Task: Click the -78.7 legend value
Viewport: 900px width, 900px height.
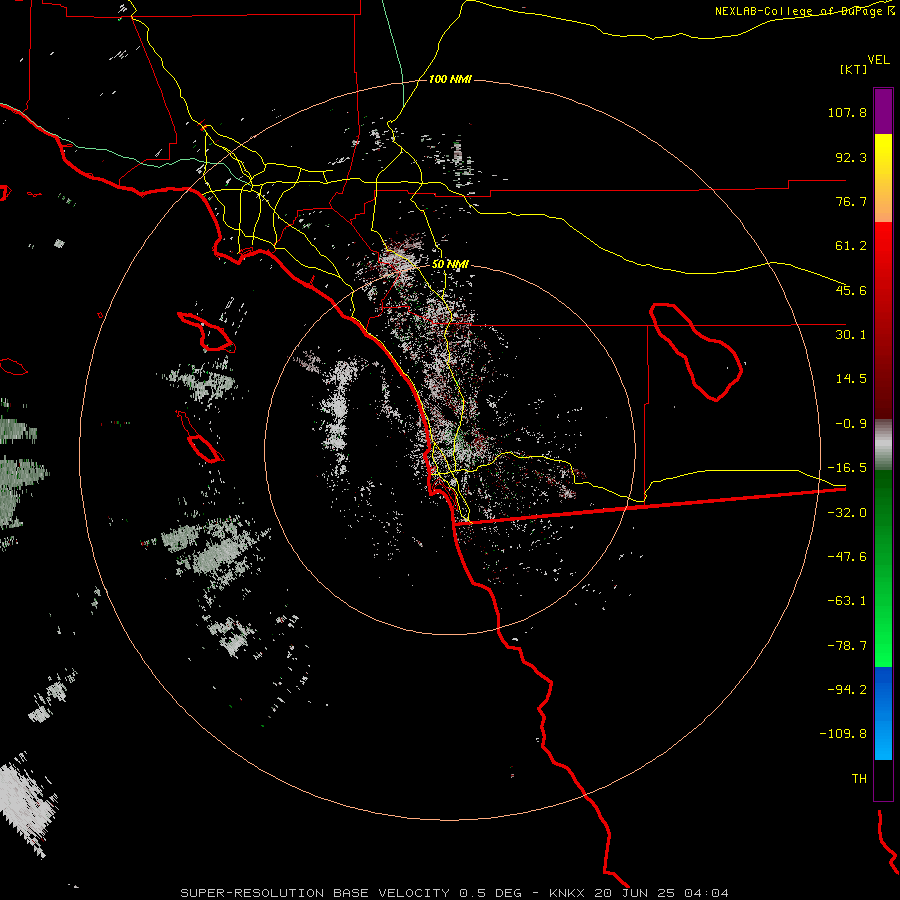Action: (847, 646)
